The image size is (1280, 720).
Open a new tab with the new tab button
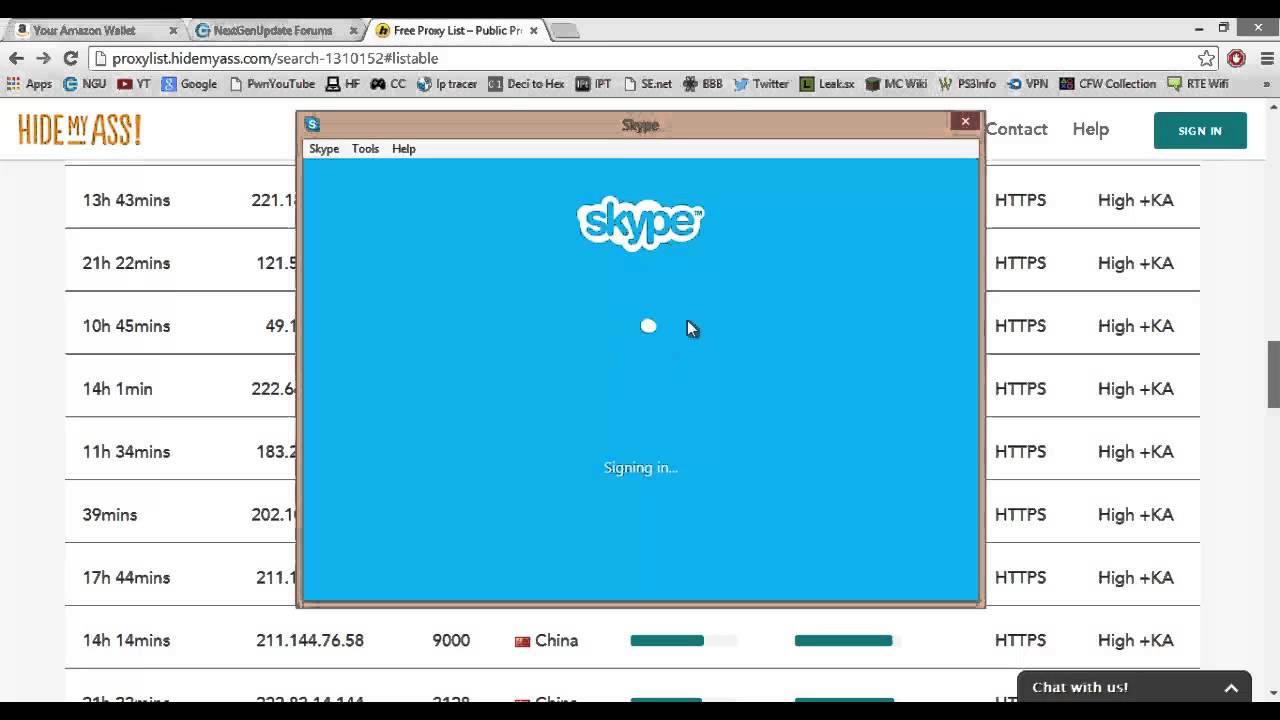(x=566, y=31)
